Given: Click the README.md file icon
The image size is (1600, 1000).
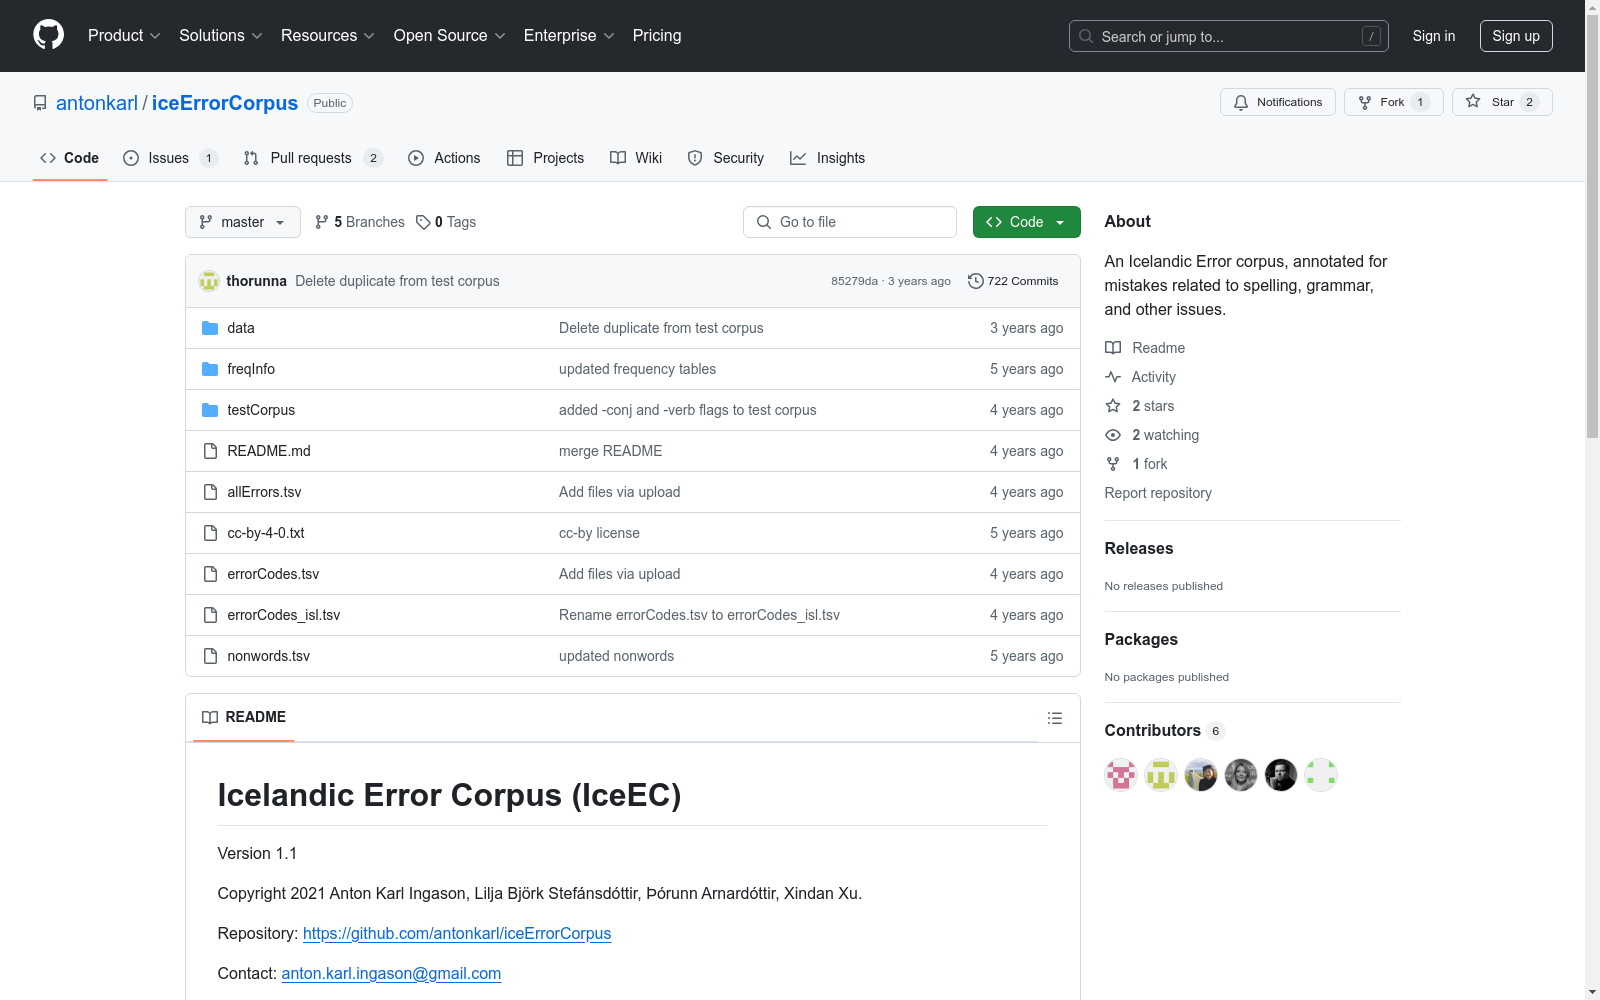Looking at the screenshot, I should pyautogui.click(x=210, y=451).
